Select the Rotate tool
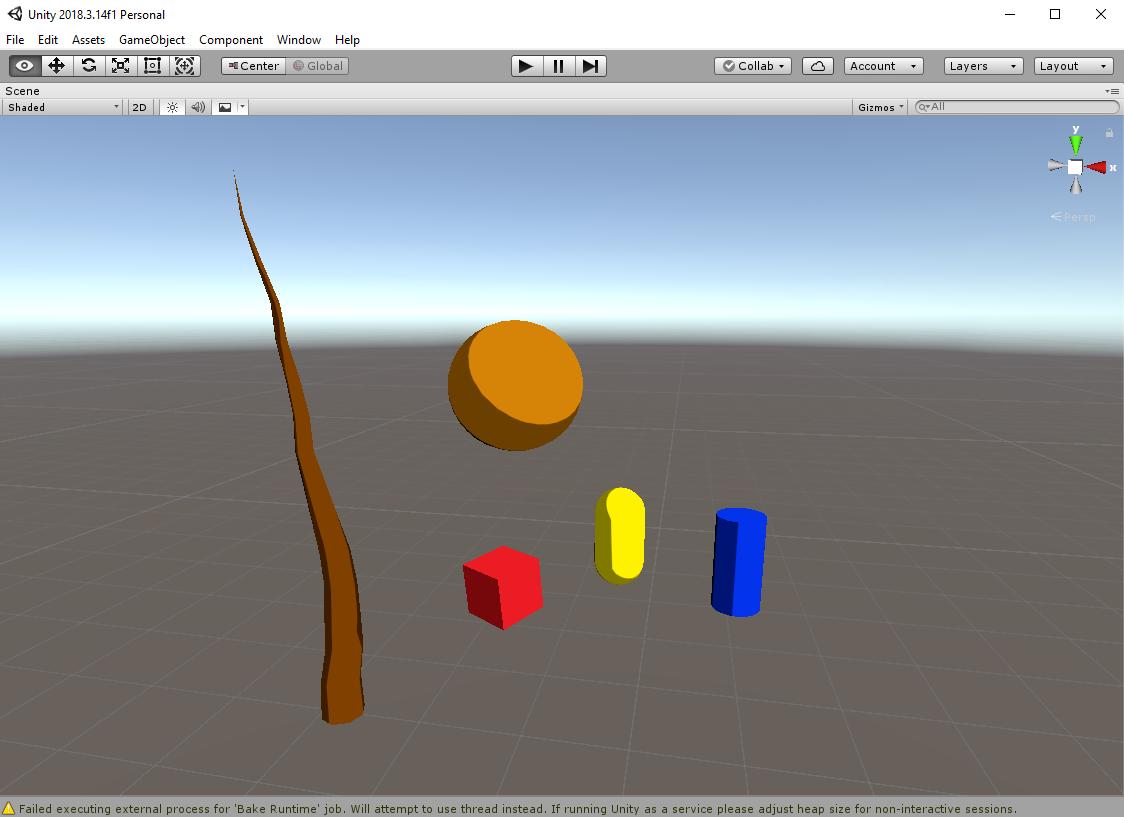This screenshot has width=1124, height=817. click(x=89, y=66)
